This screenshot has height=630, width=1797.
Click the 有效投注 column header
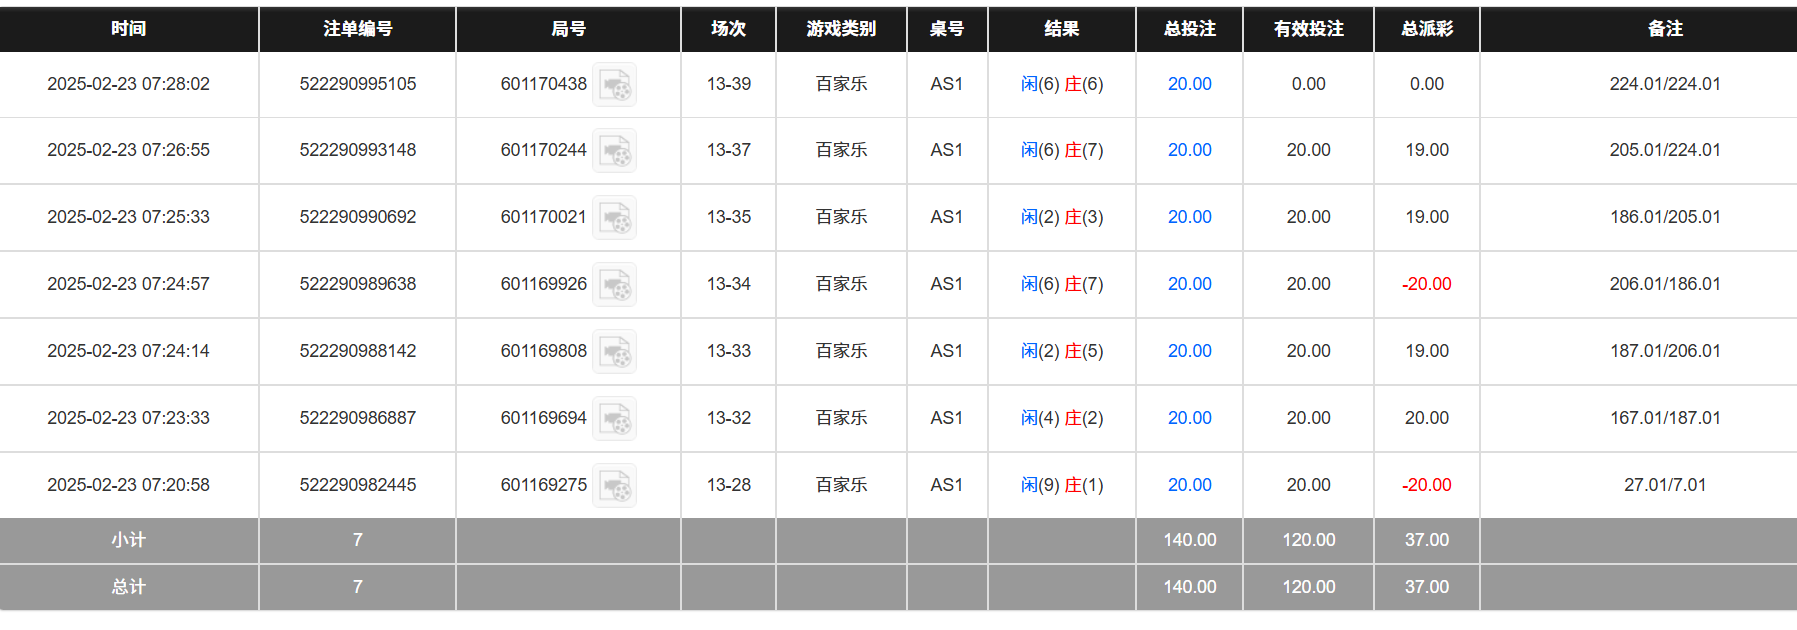pyautogui.click(x=1308, y=29)
